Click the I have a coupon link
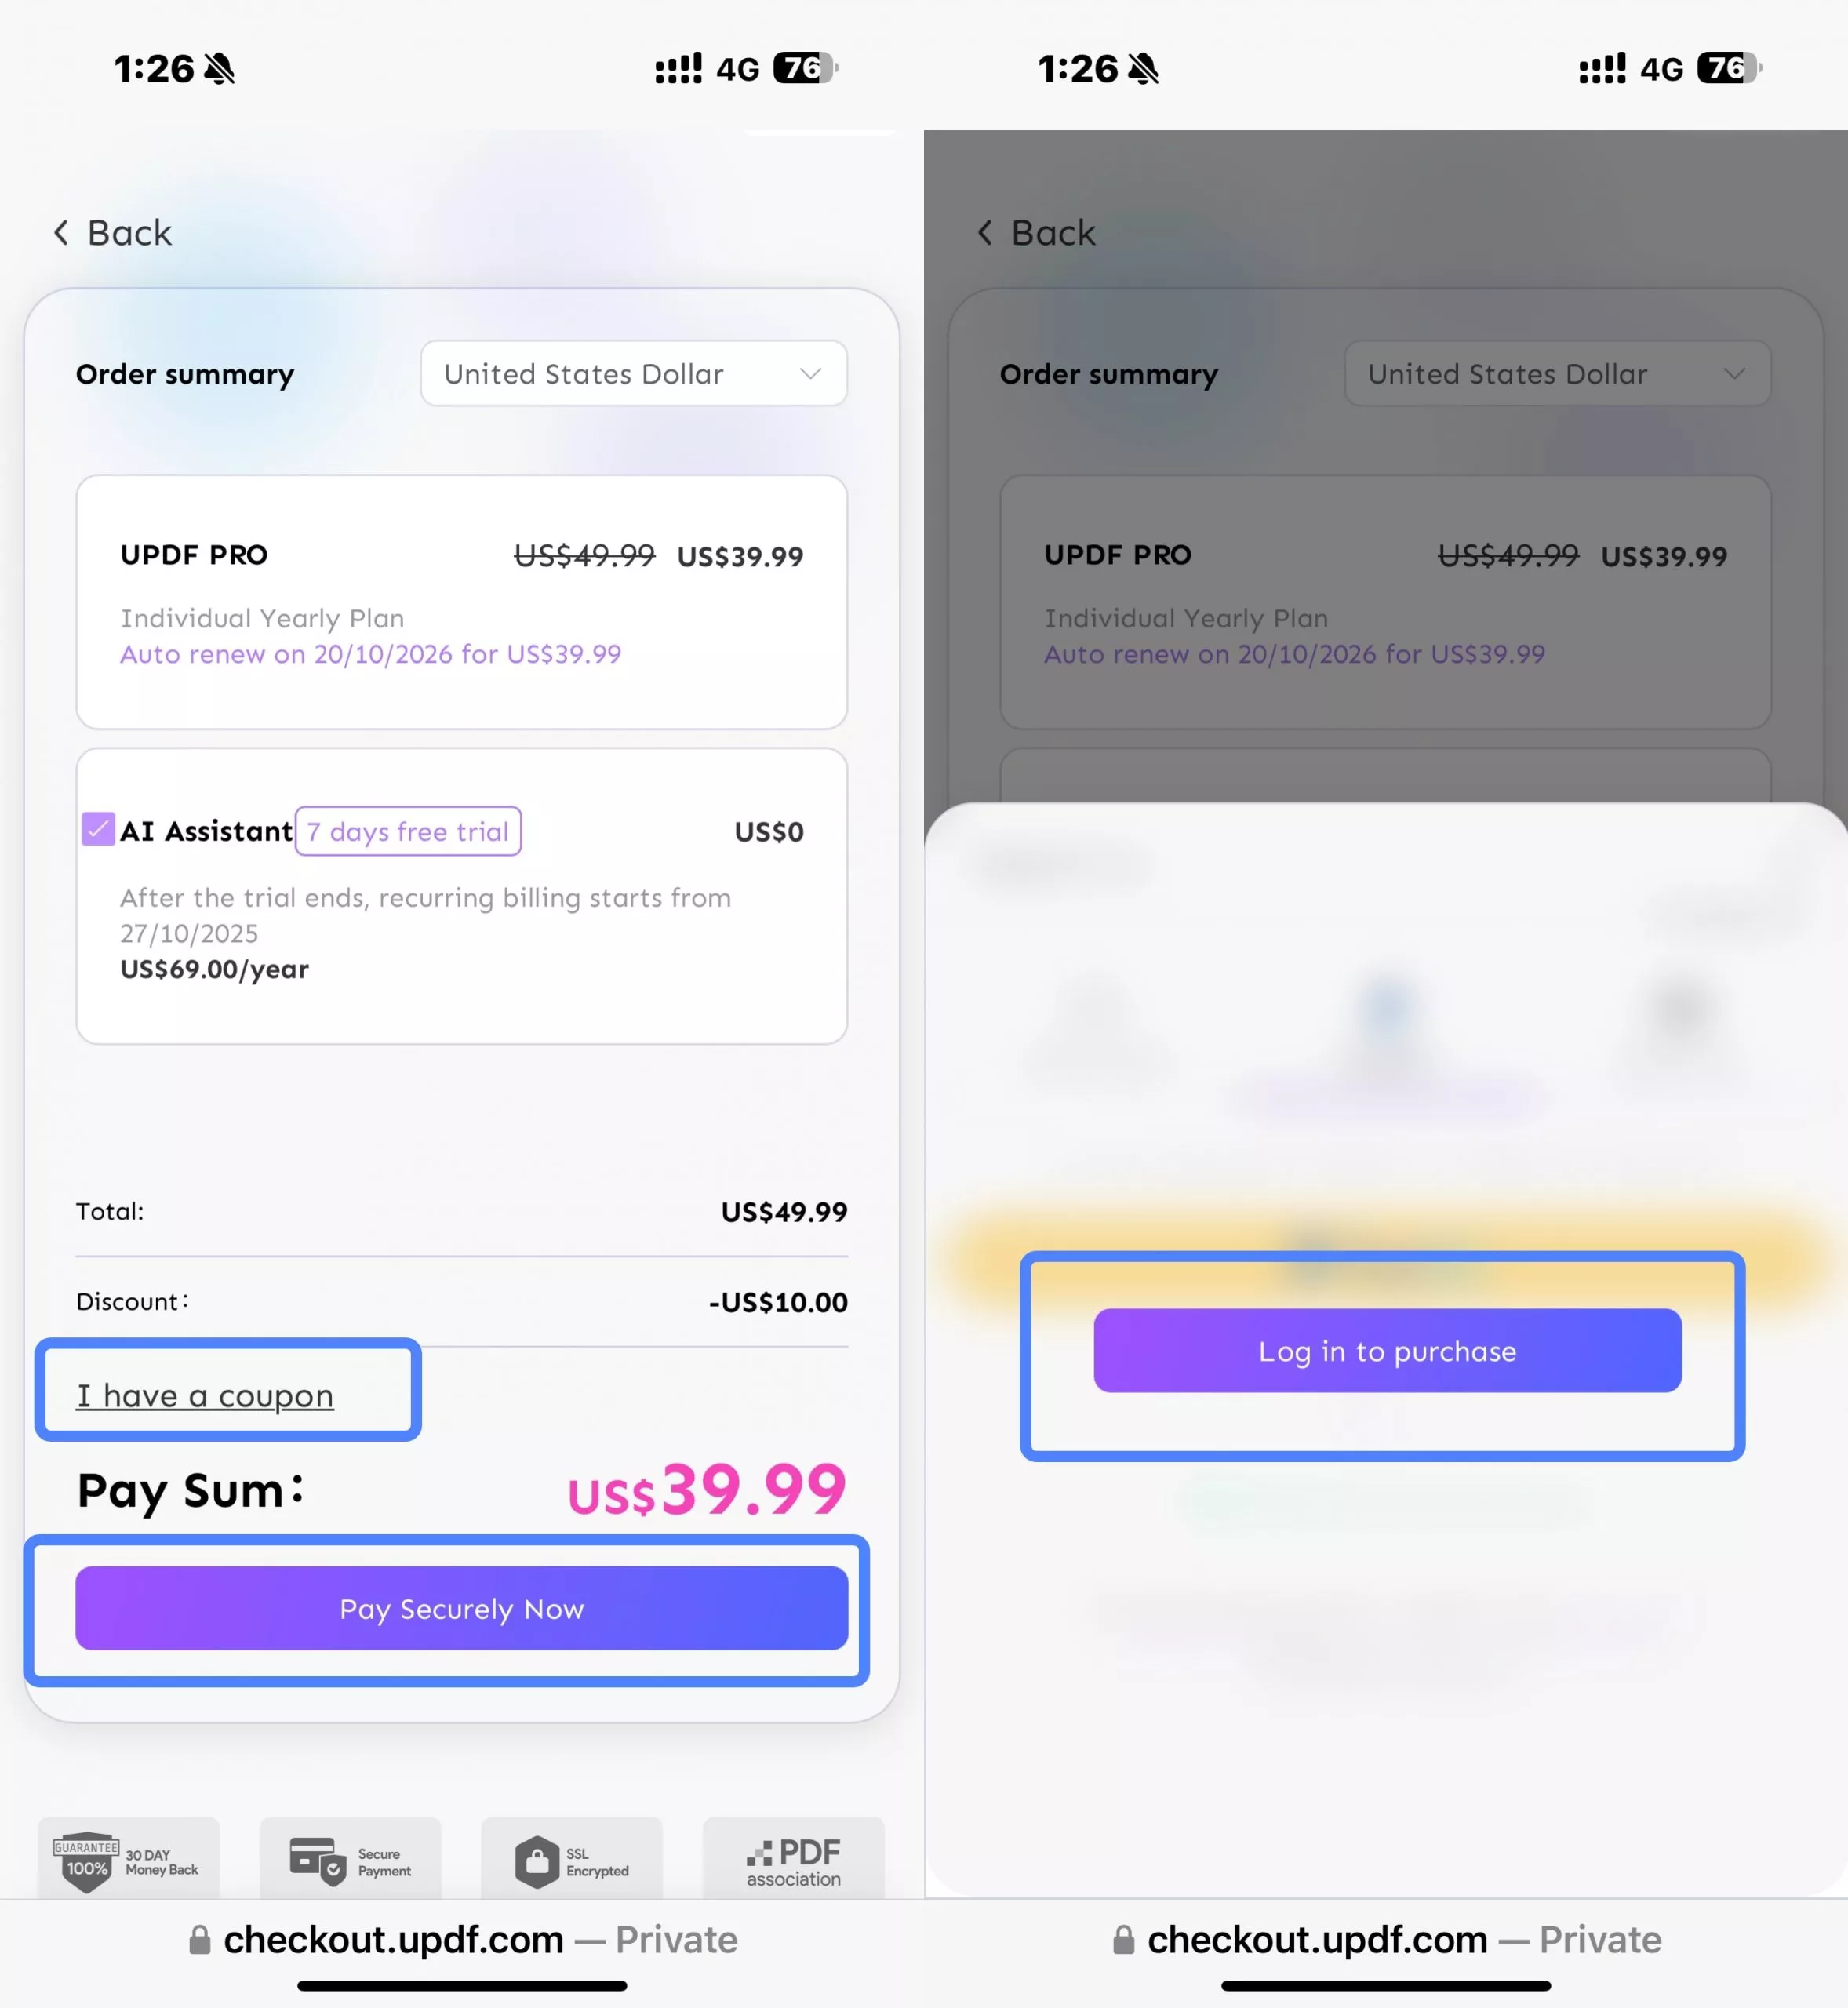 pyautogui.click(x=205, y=1395)
